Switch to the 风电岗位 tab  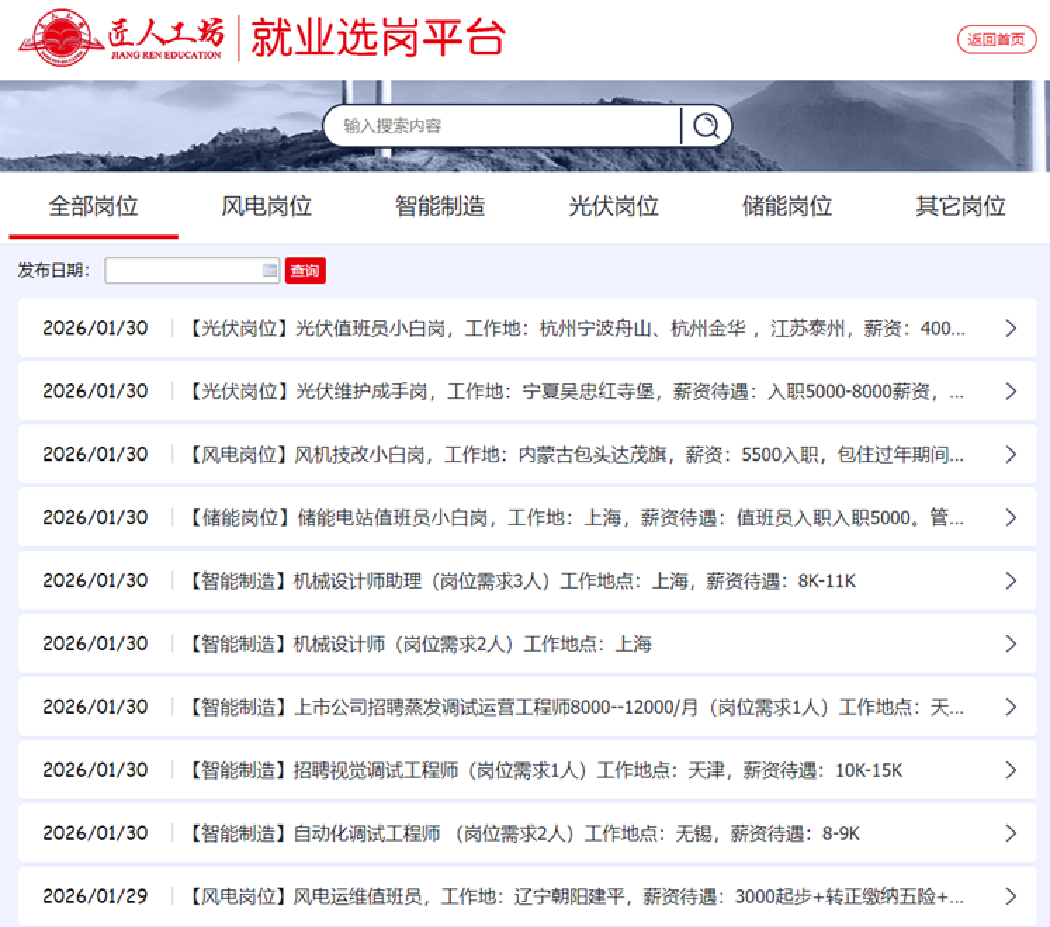pos(266,207)
